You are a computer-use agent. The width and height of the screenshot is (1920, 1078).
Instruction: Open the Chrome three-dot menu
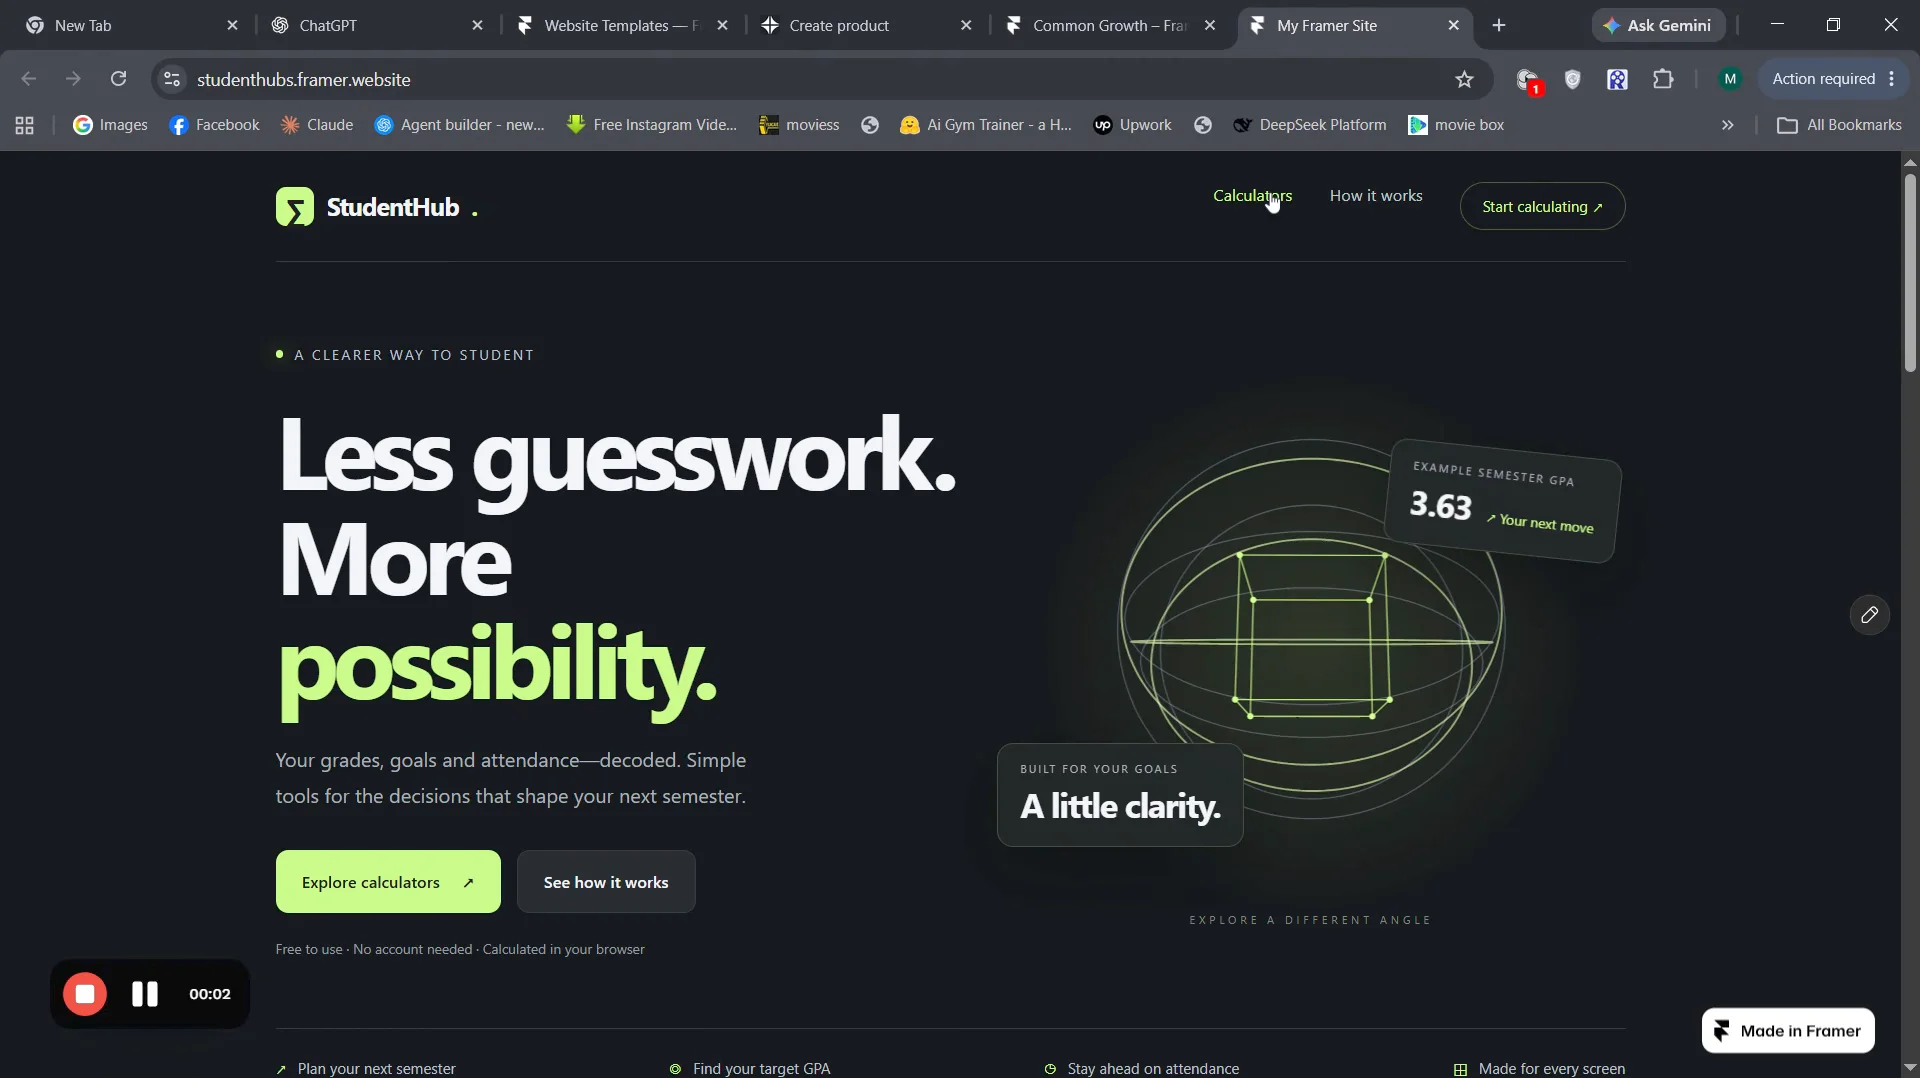(x=1892, y=79)
